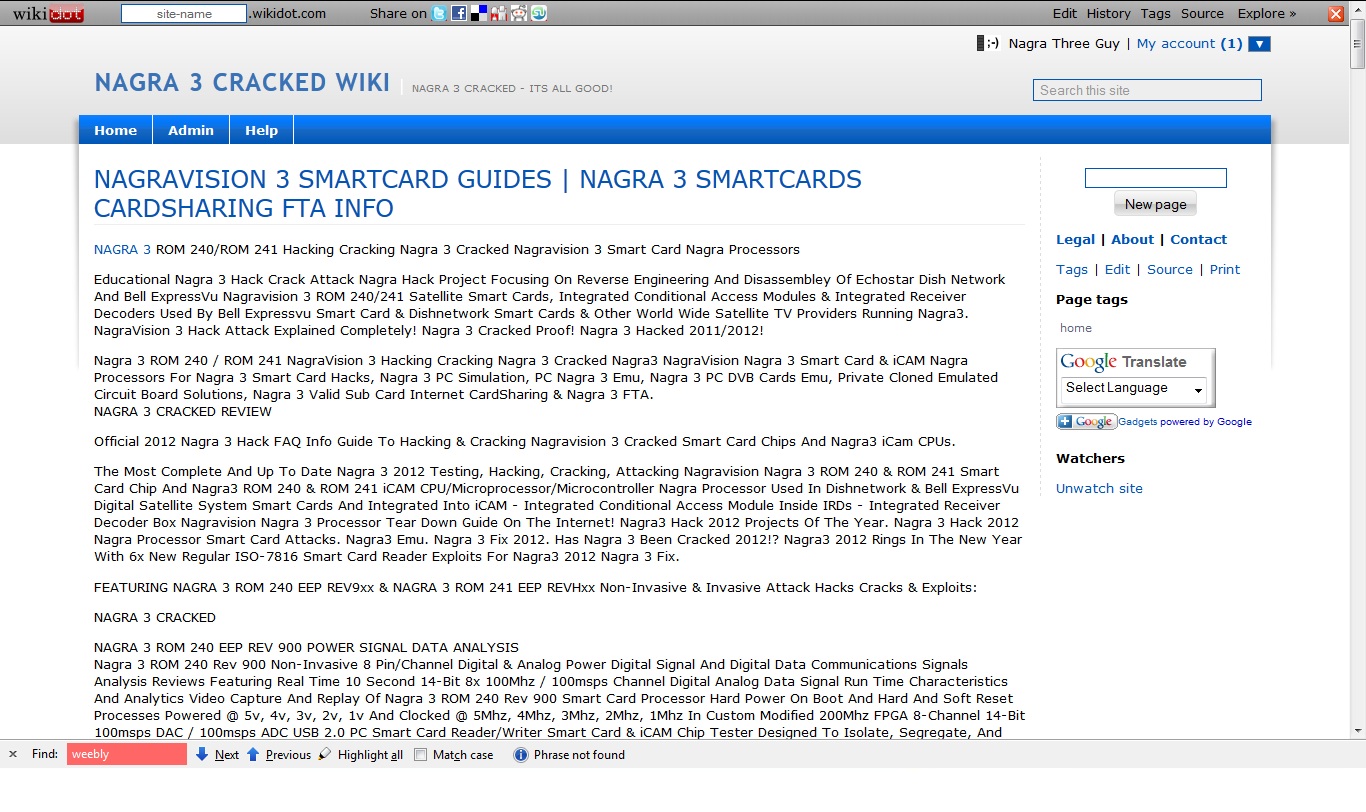Click the Previous up-arrow in Find bar
1366x812 pixels.
click(x=253, y=755)
